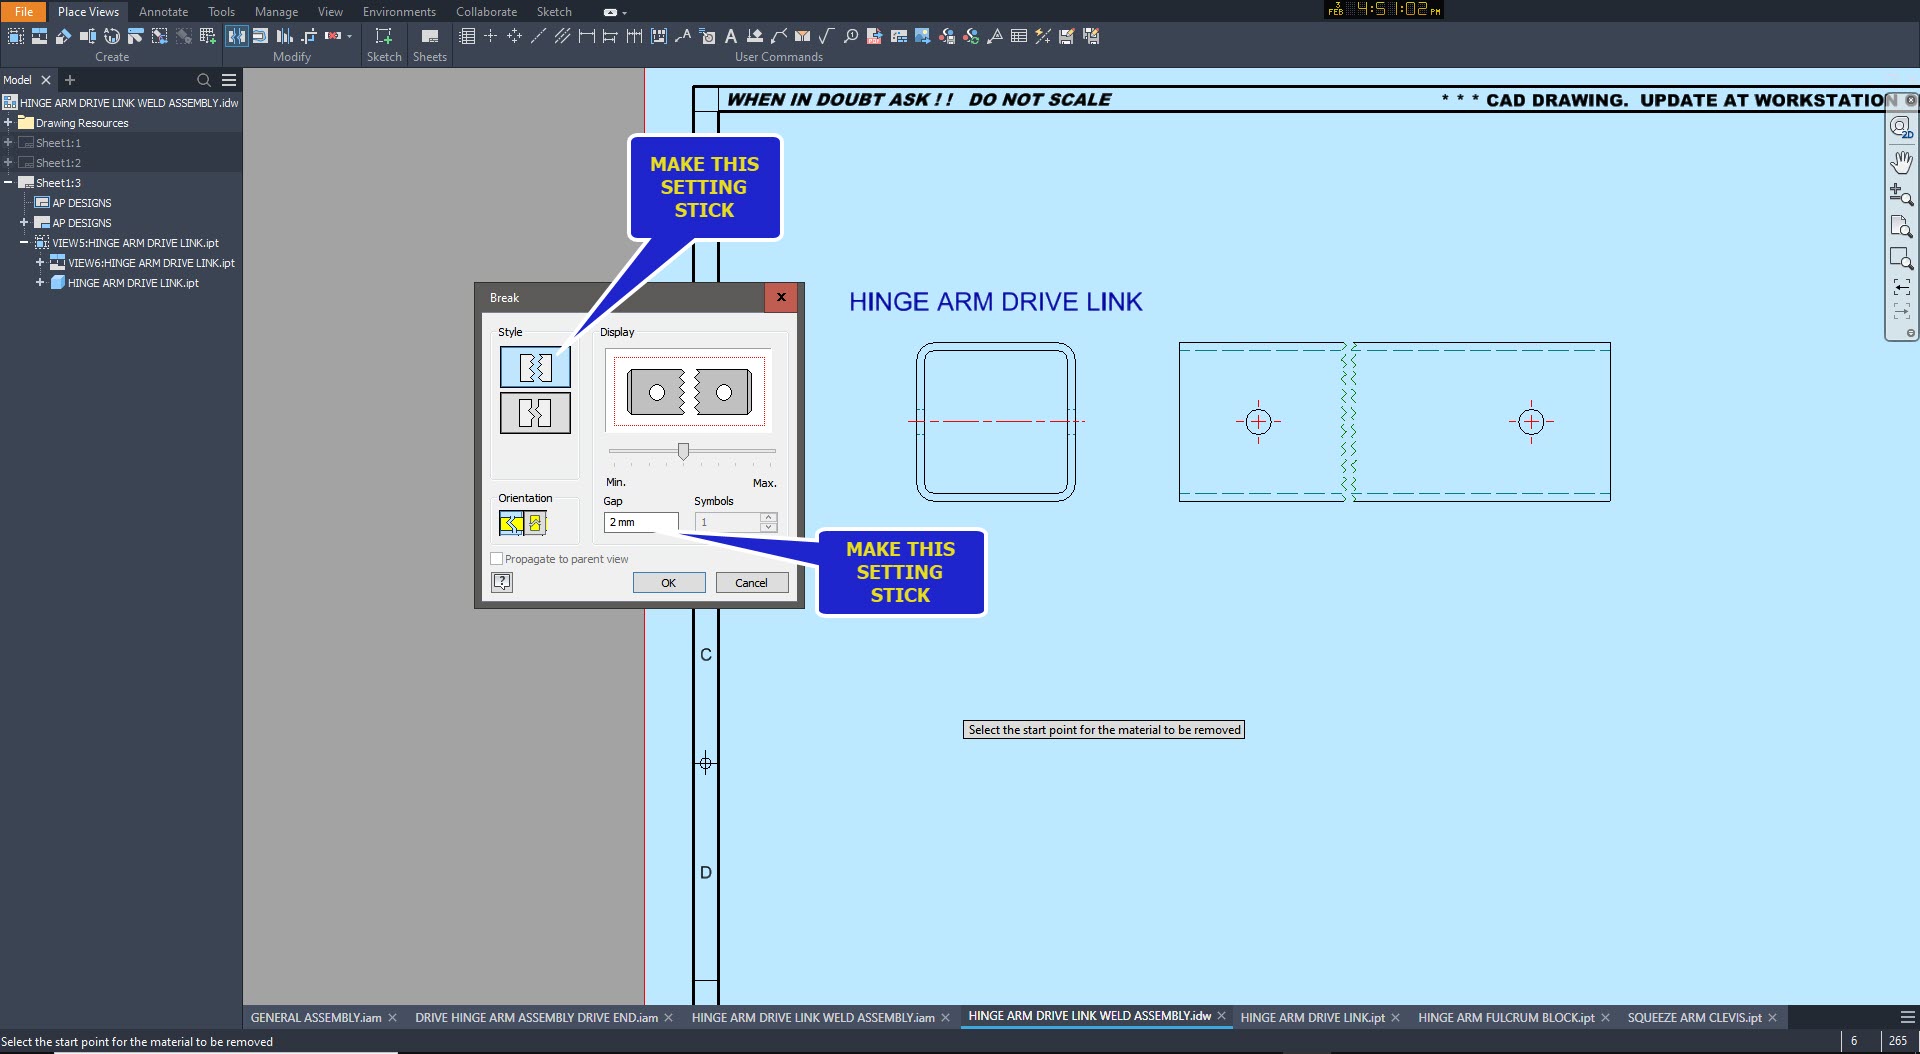Image resolution: width=1920 pixels, height=1054 pixels.
Task: Open the dropdown beside the Delete view icon
Action: (x=349, y=36)
